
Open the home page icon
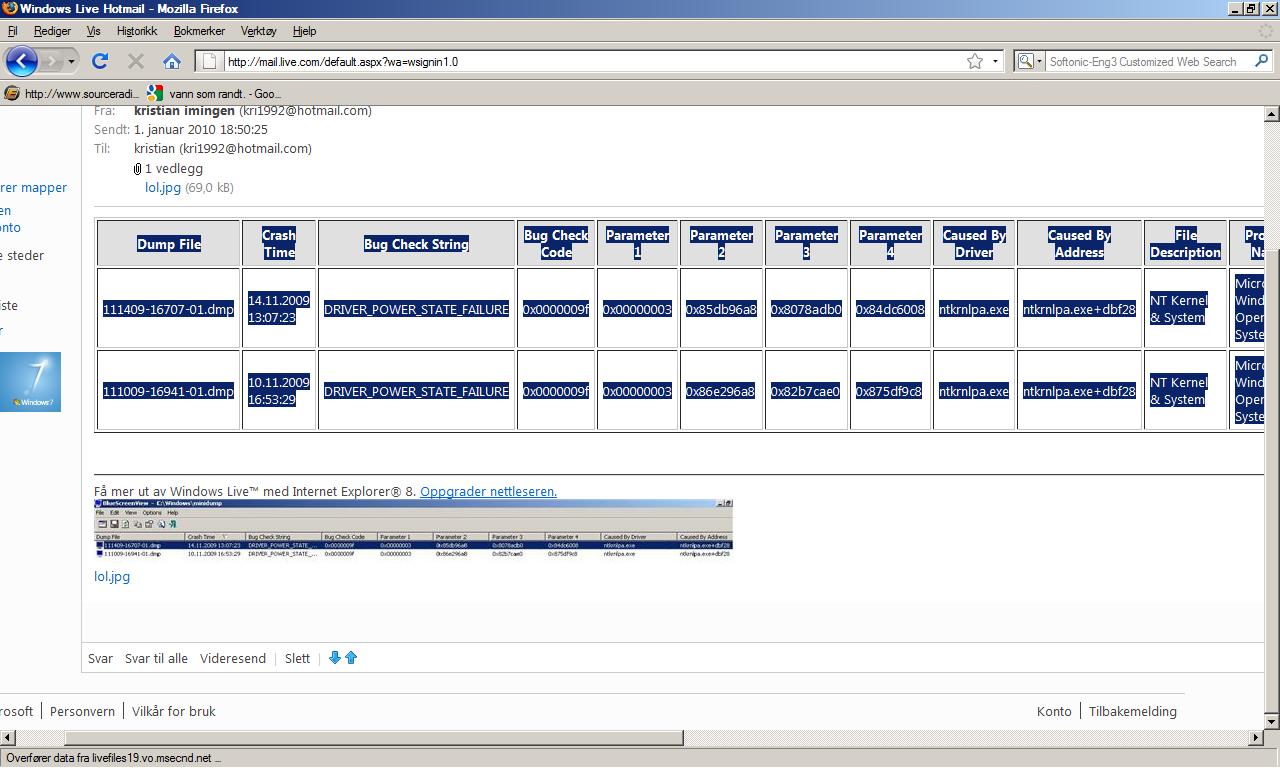tap(172, 61)
